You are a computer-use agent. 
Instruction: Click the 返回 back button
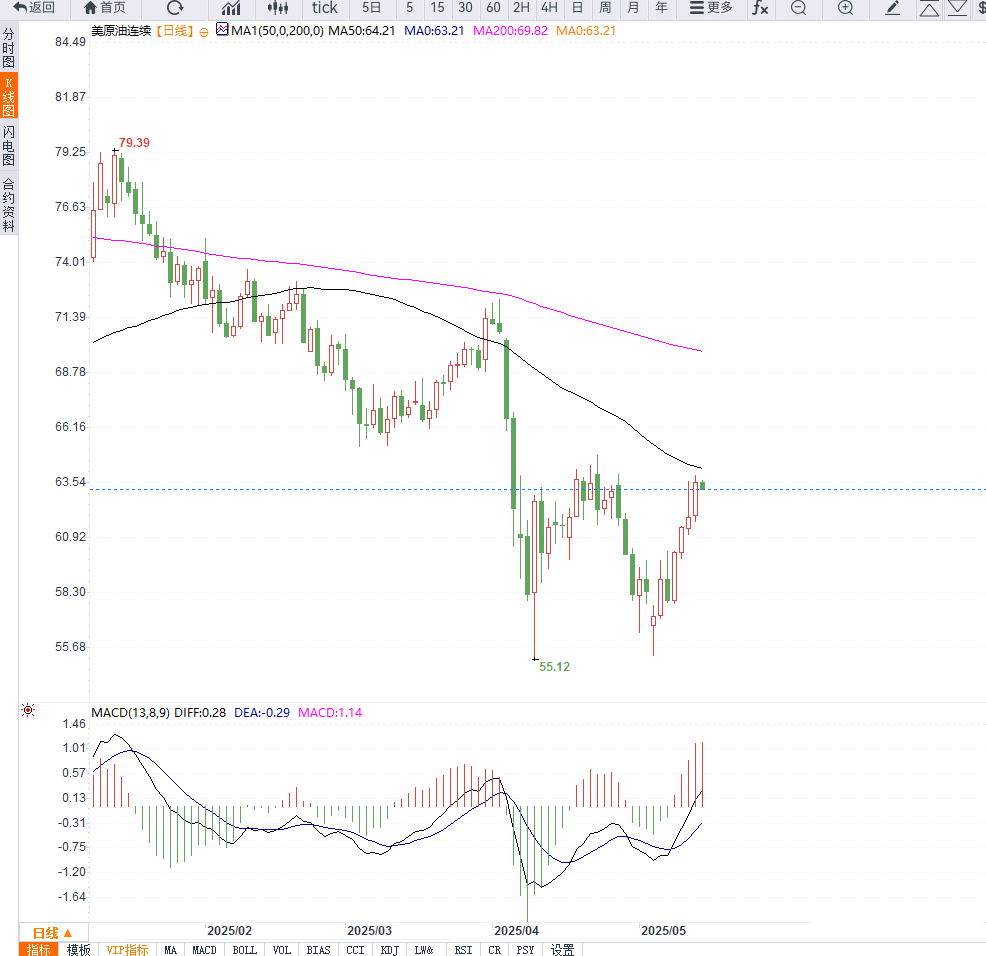click(33, 8)
